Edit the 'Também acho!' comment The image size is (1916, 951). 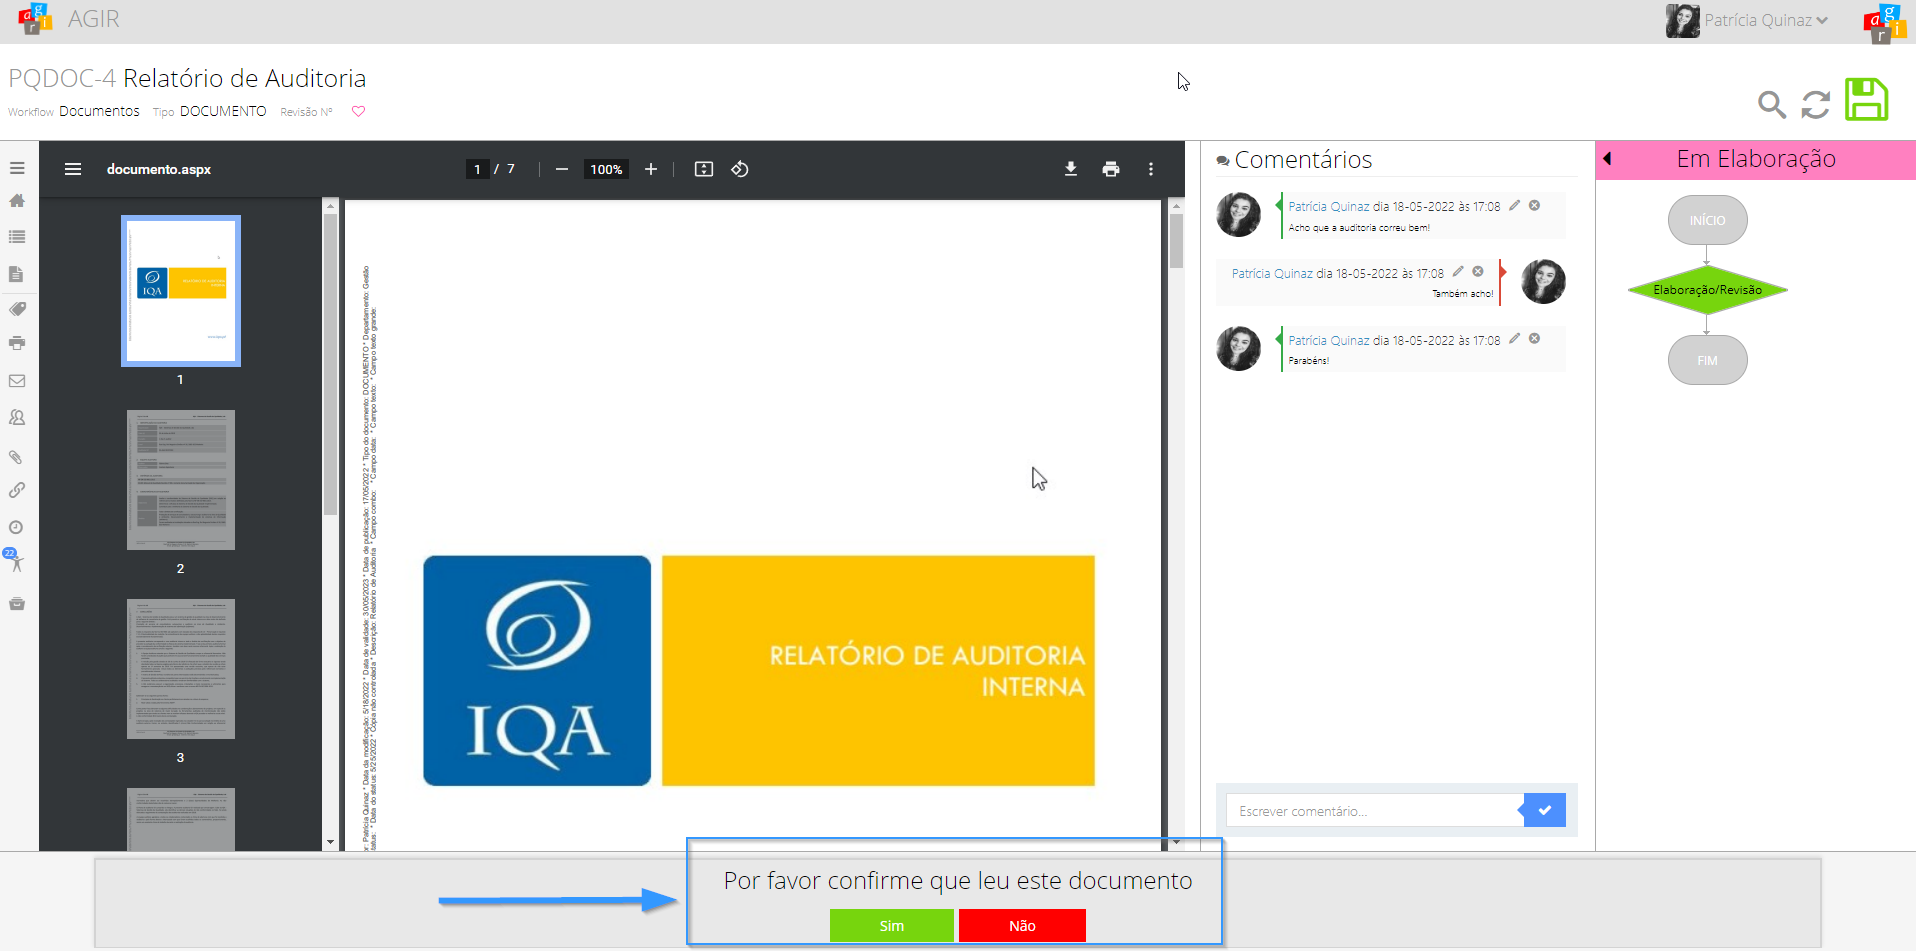(1458, 271)
